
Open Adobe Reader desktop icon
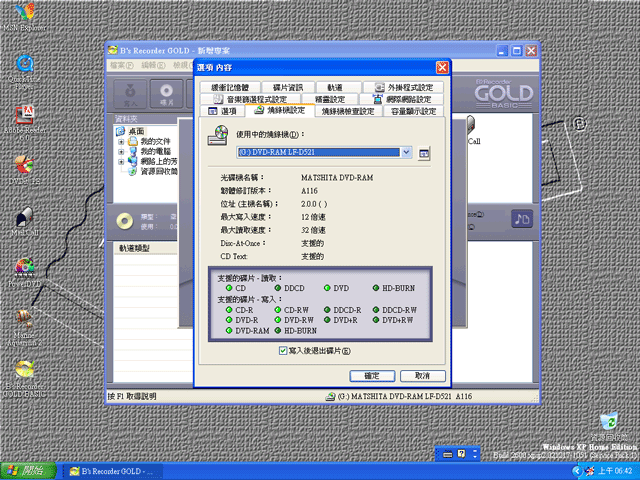pyautogui.click(x=25, y=123)
